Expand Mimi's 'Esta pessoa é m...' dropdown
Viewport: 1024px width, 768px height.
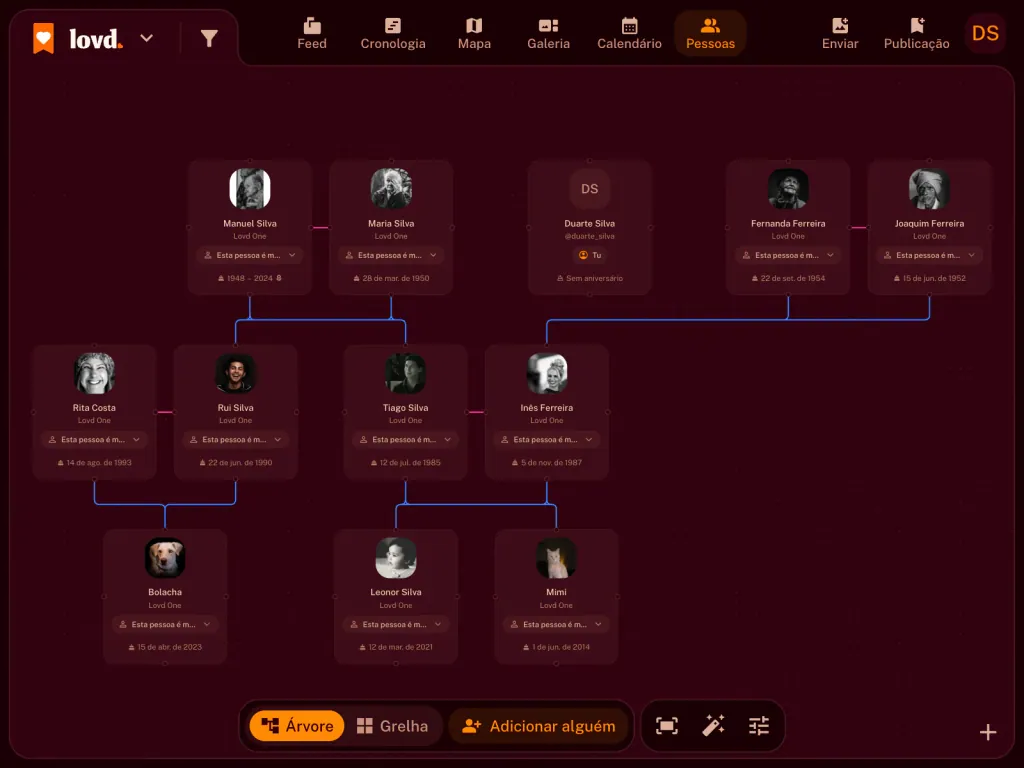click(556, 624)
